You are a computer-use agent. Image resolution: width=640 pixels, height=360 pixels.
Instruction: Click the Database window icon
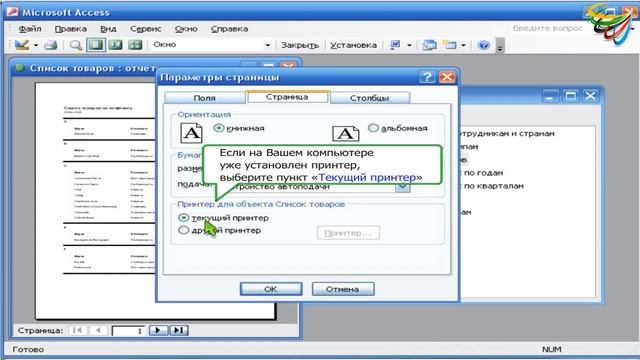pyautogui.click(x=429, y=45)
